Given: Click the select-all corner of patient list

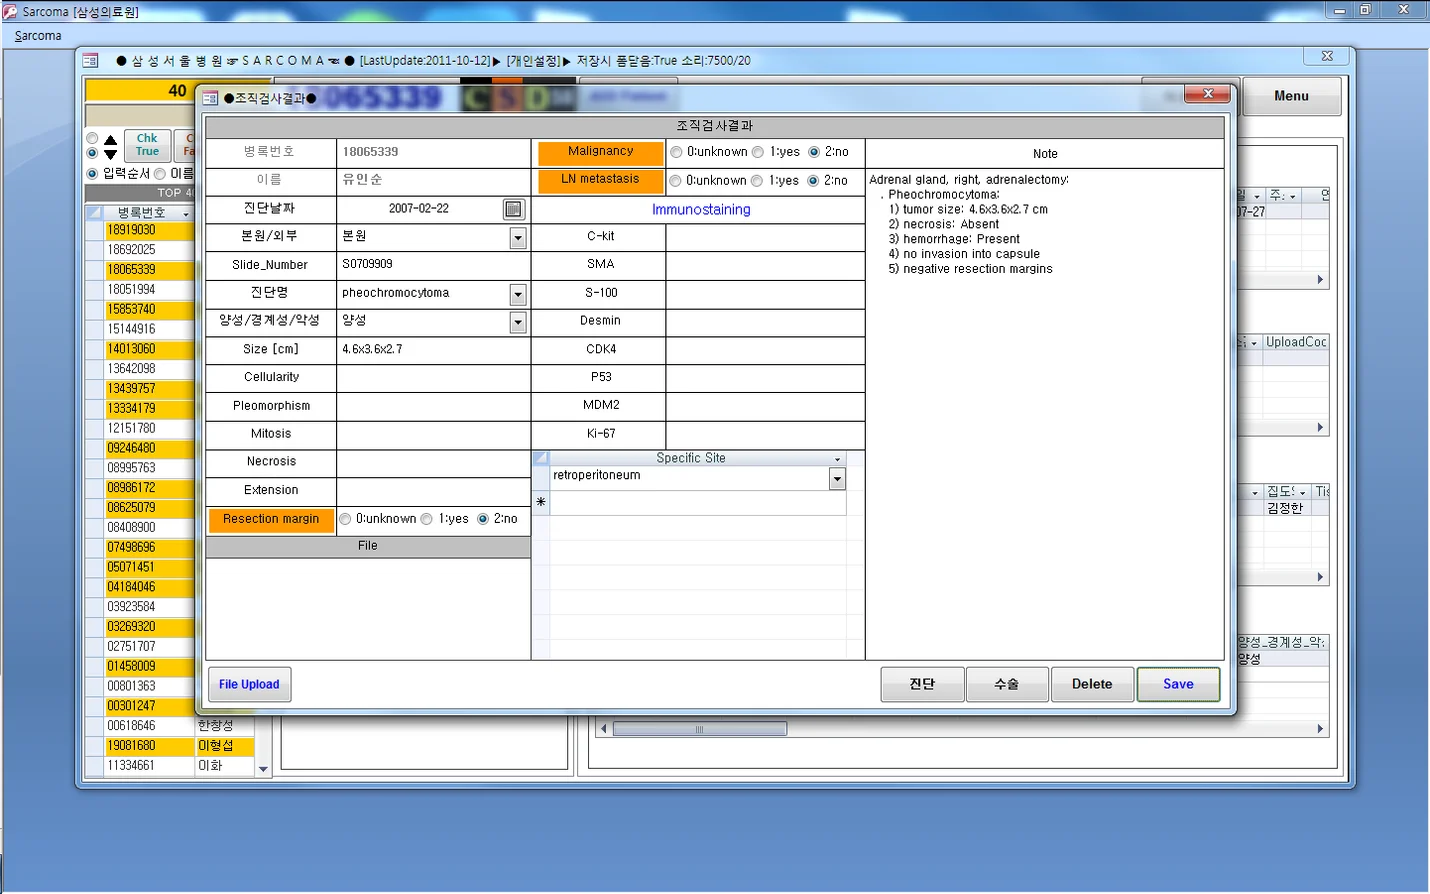Looking at the screenshot, I should click(x=95, y=213).
